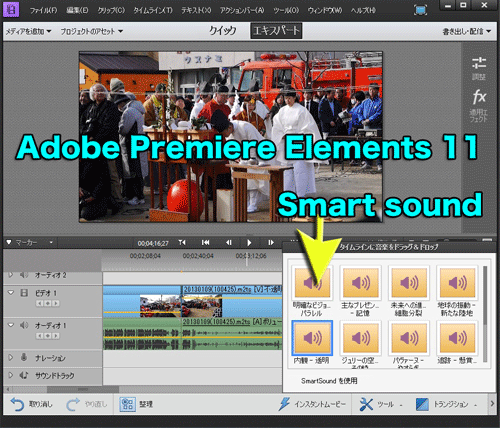Toggle the ビデオ 1 filmstrip icon
500x428 pixels.
24,293
